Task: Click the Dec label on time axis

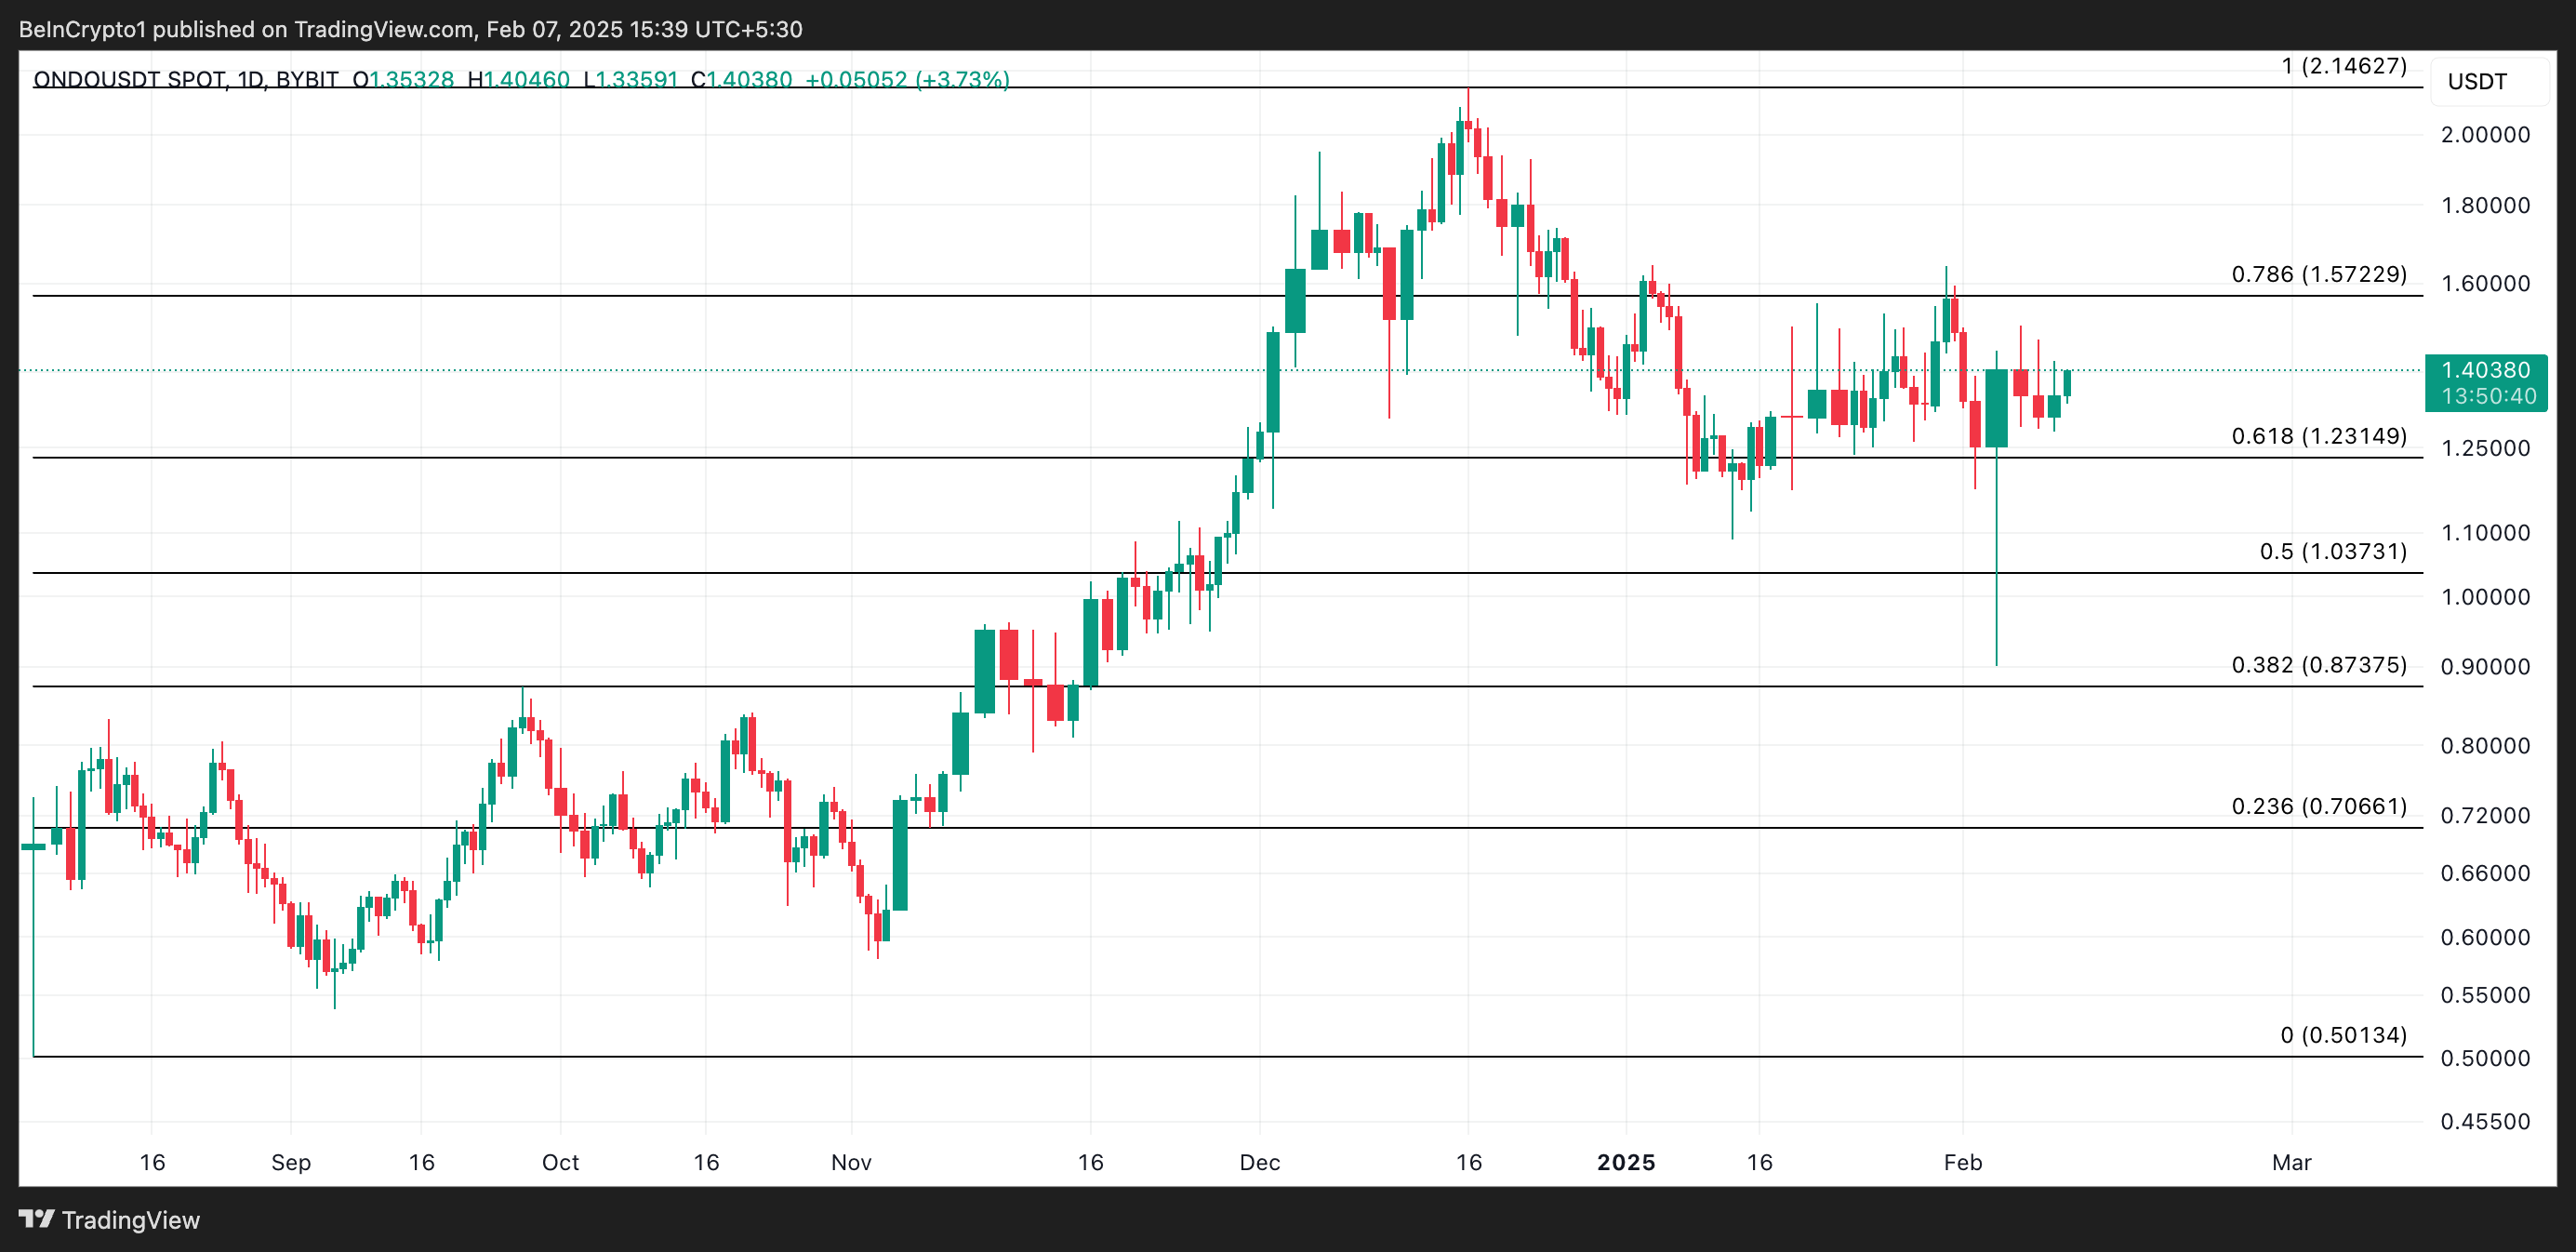Action: click(1259, 1162)
